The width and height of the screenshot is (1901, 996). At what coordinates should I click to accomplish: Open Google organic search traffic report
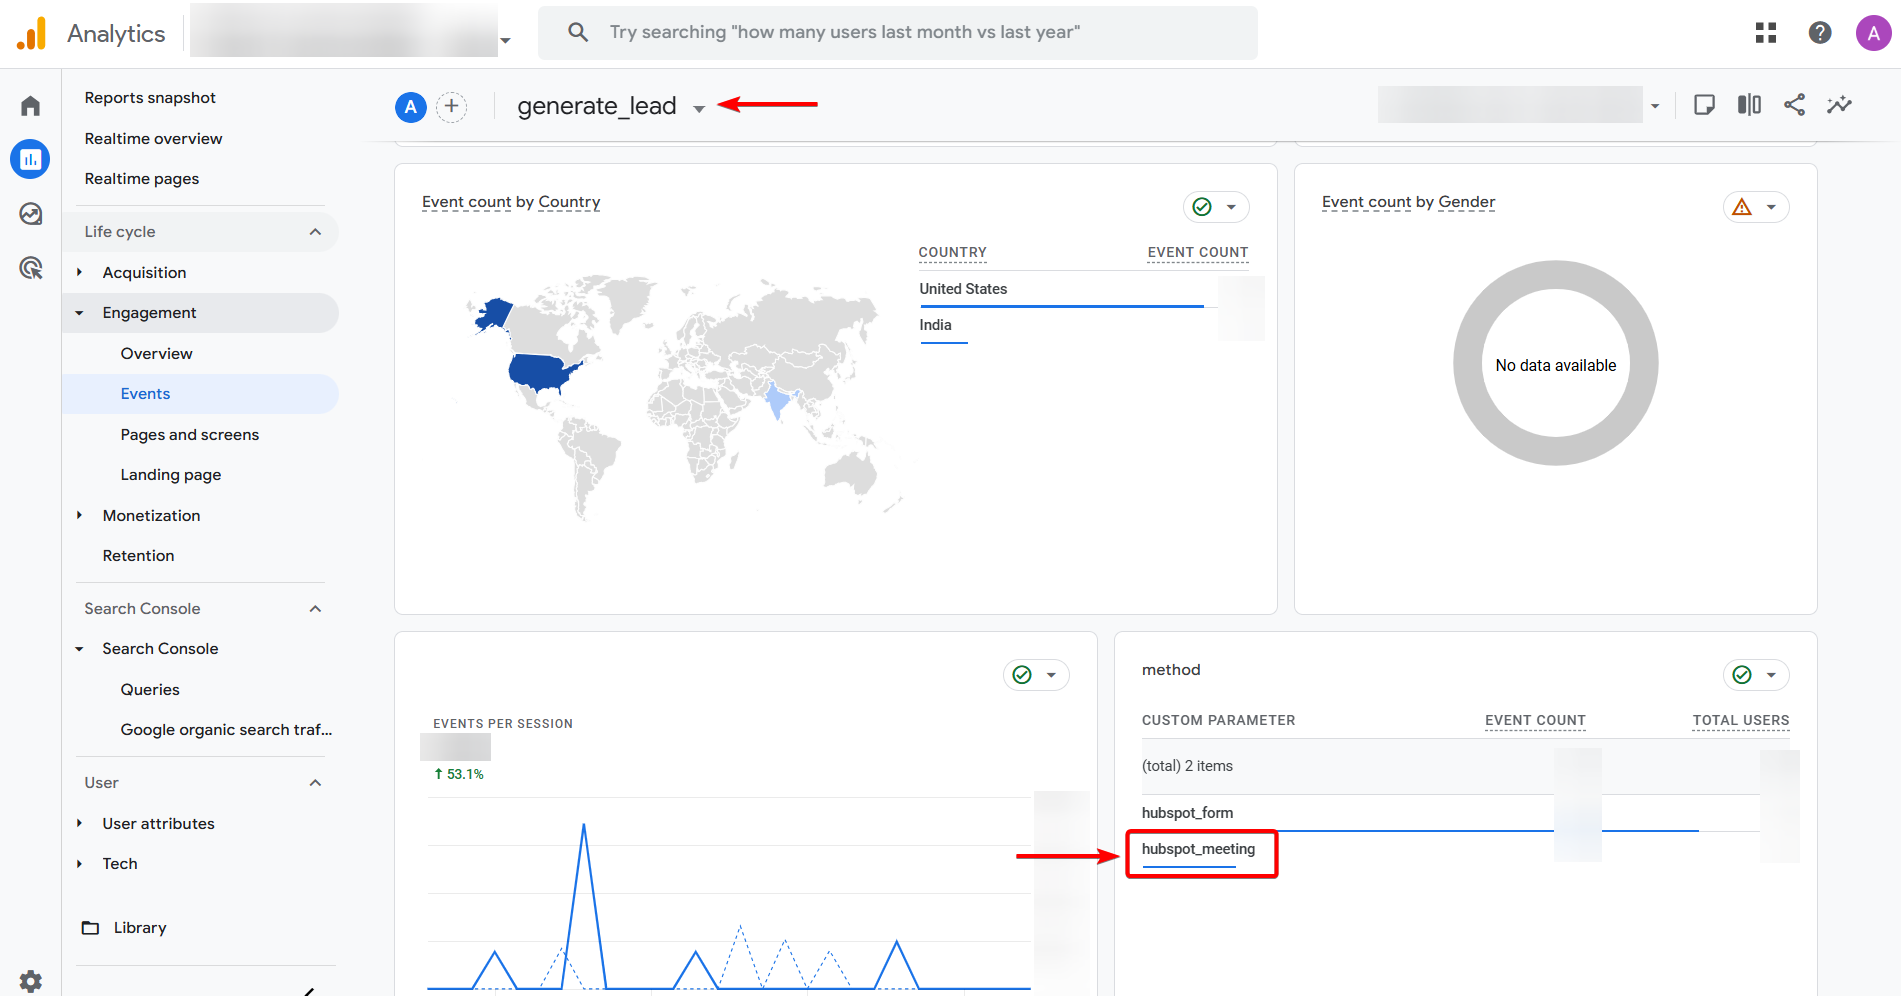point(226,730)
